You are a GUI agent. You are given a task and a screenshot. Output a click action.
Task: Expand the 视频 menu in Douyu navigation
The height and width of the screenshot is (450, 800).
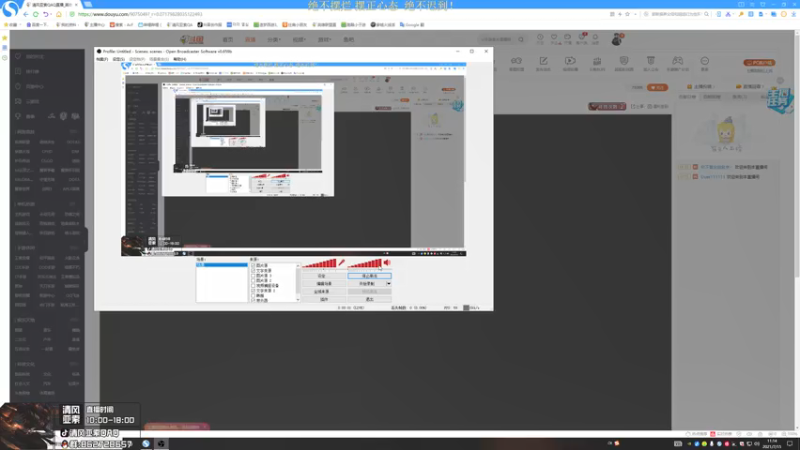click(x=299, y=39)
